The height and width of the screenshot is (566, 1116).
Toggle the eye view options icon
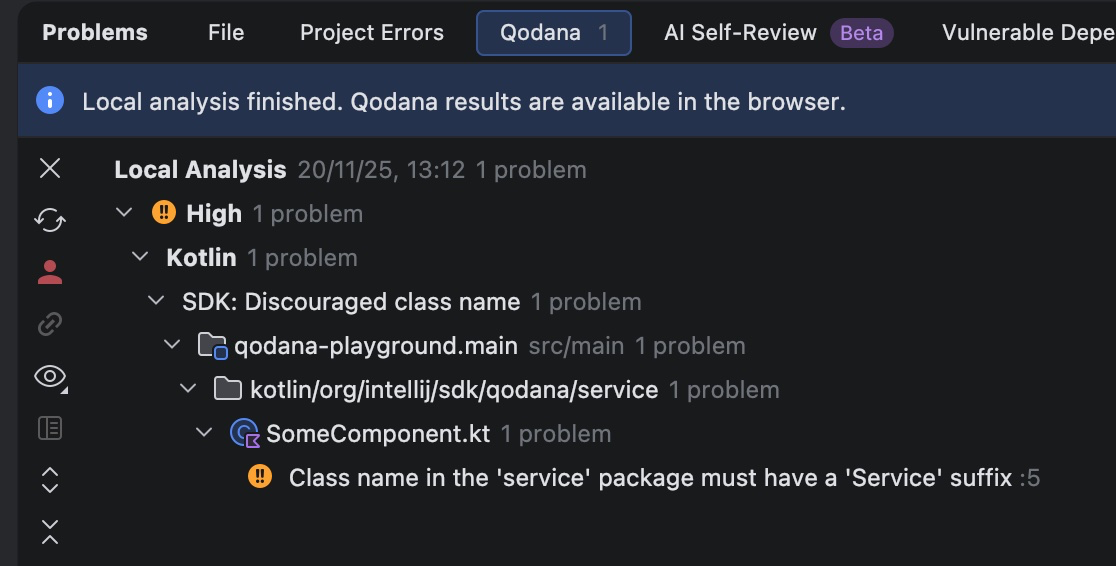click(50, 377)
